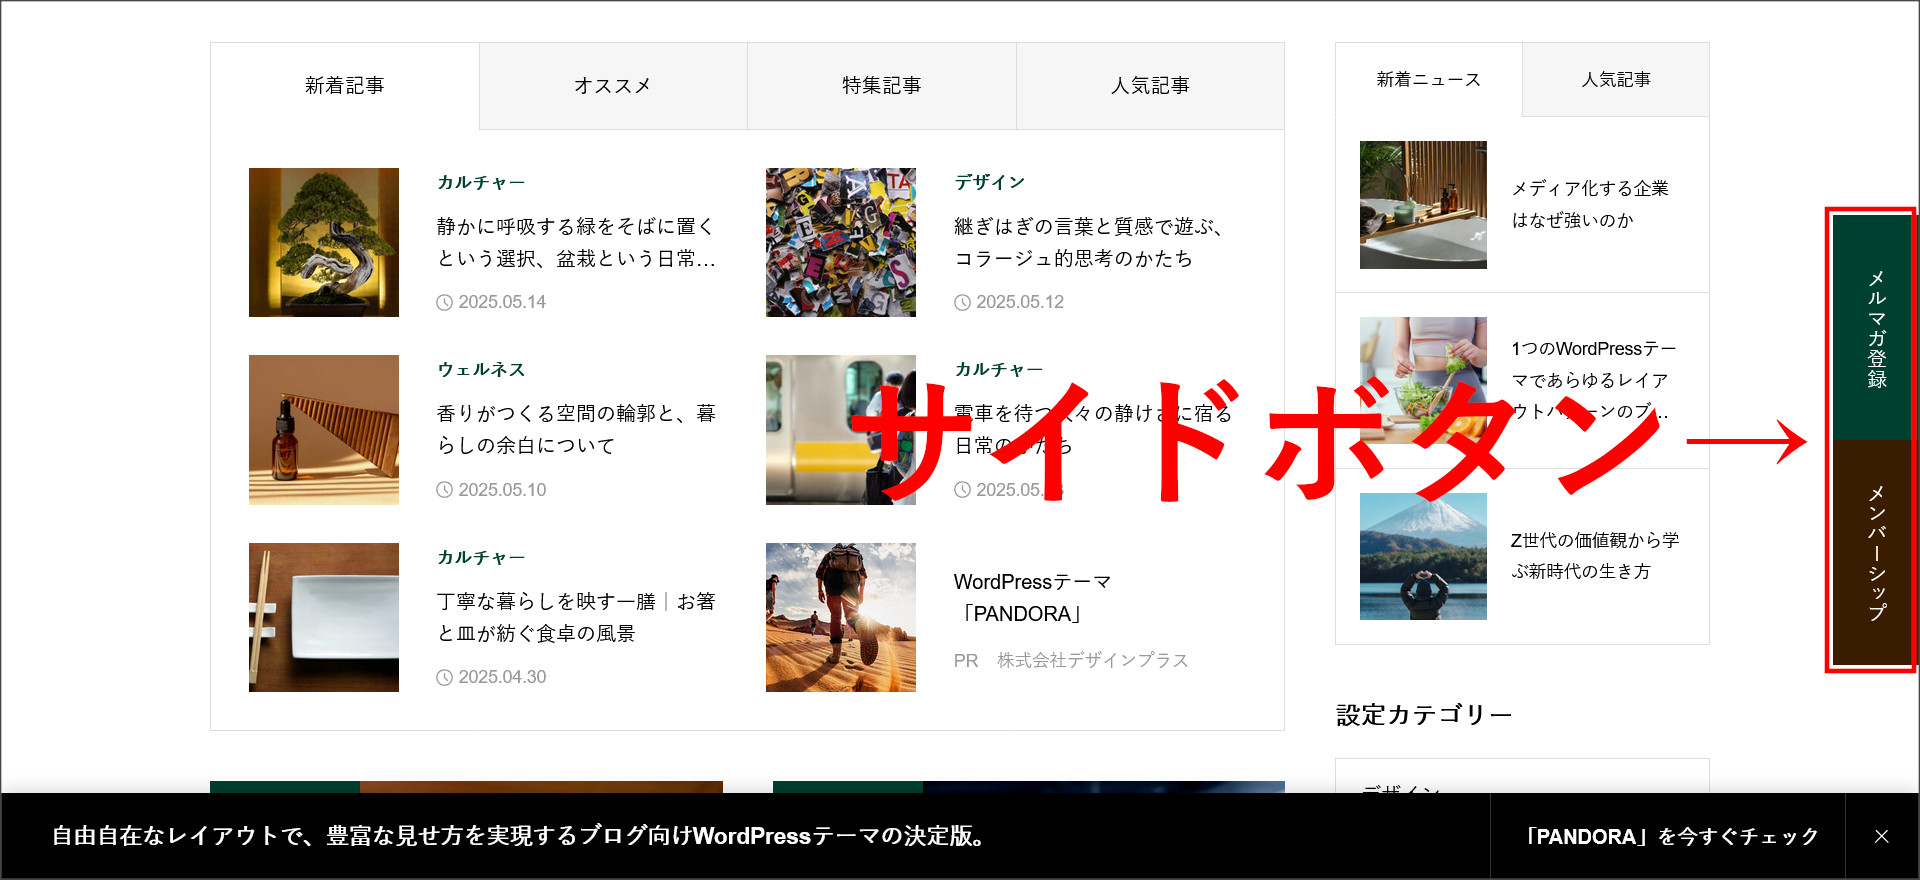This screenshot has height=880, width=1920.
Task: Open the bonsai tree article thumbnail
Action: 324,242
